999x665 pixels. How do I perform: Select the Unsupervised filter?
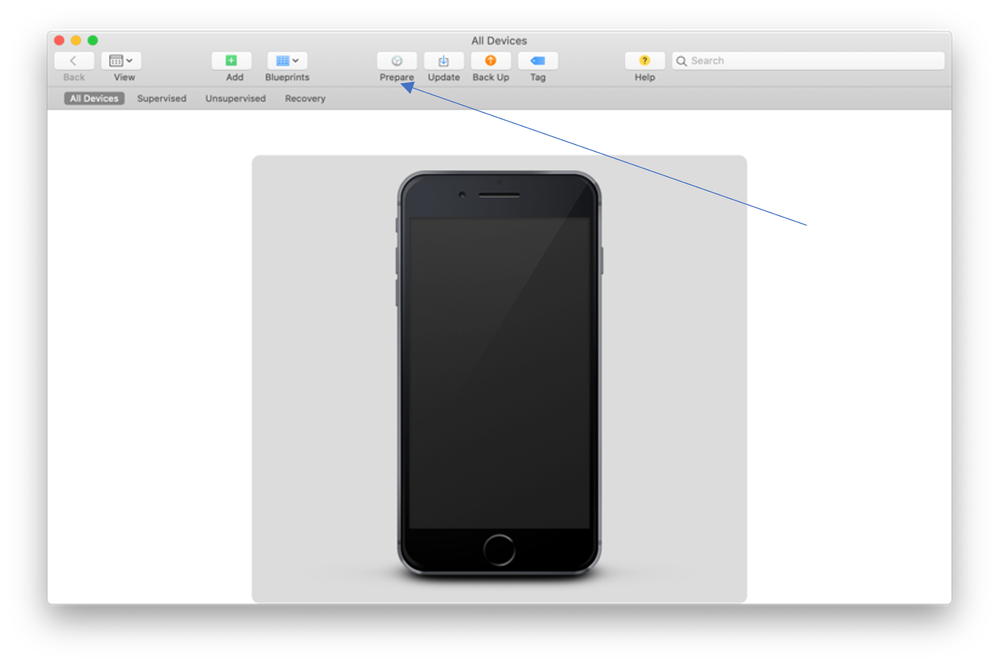coord(235,98)
